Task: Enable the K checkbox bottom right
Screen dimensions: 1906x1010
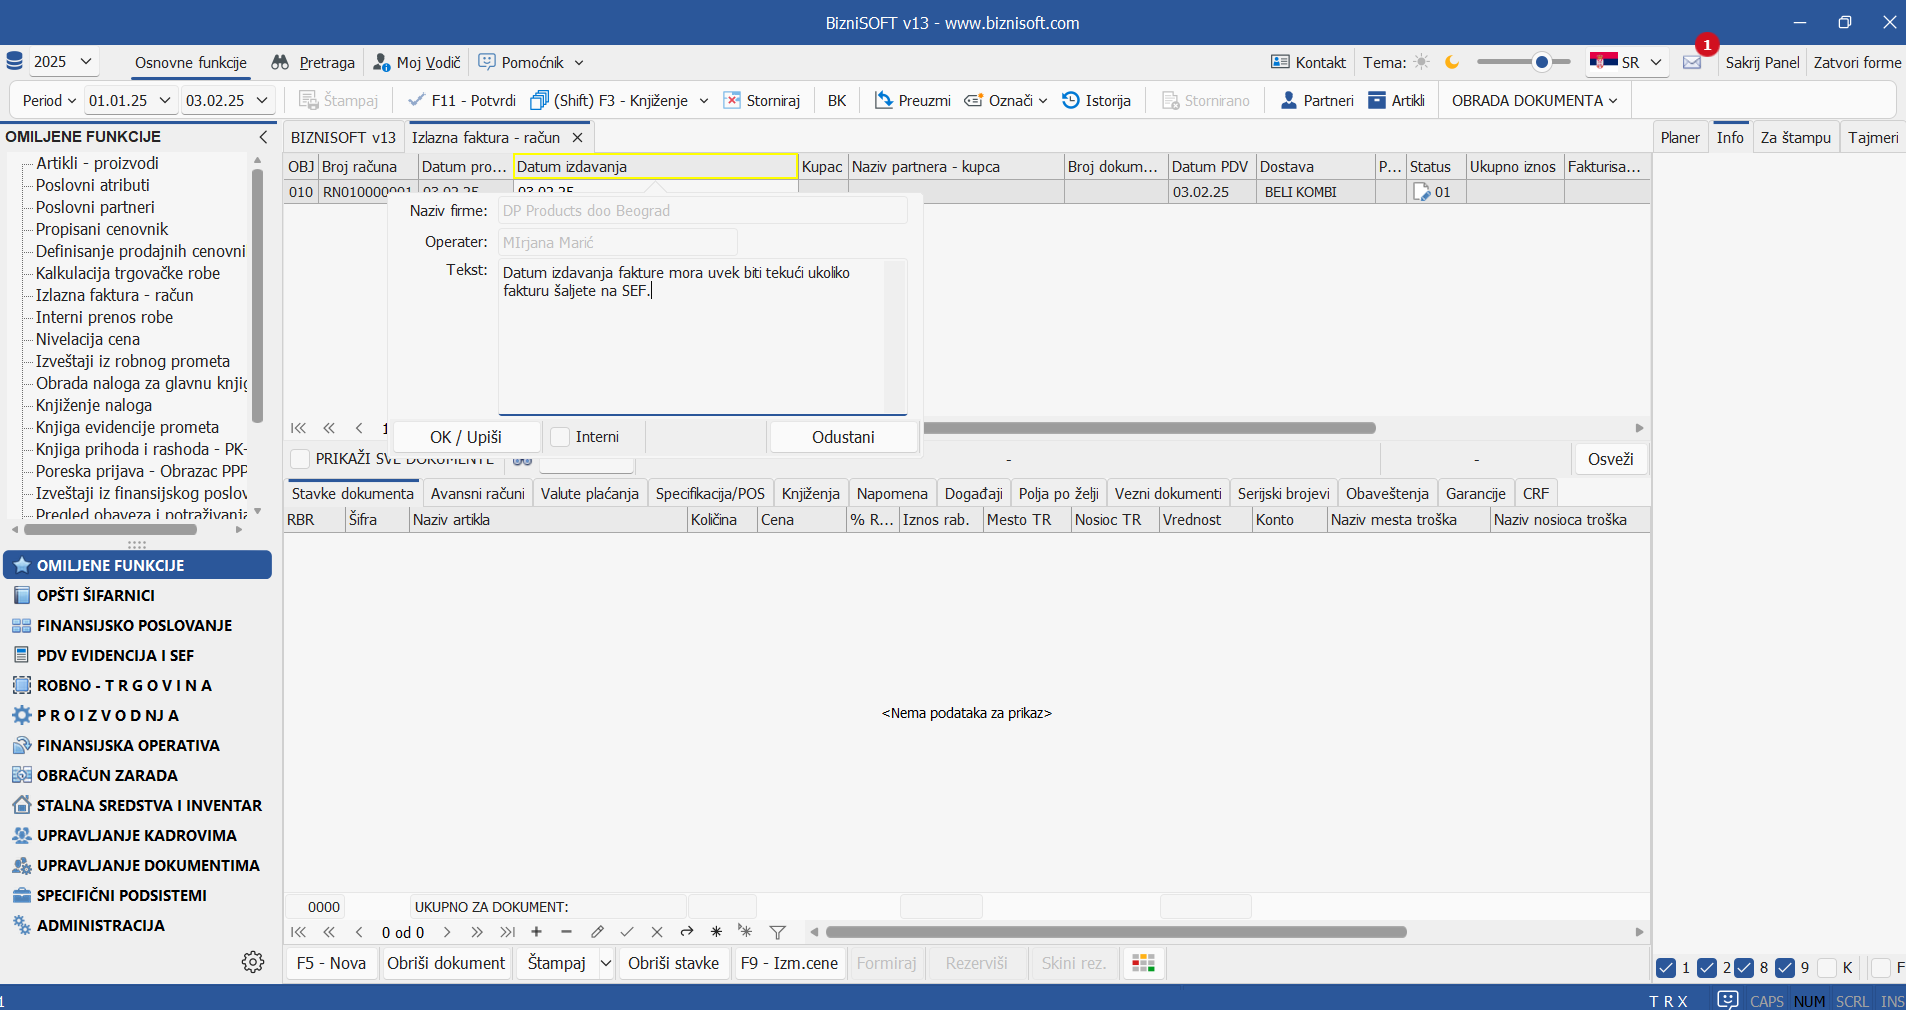Action: pos(1827,968)
